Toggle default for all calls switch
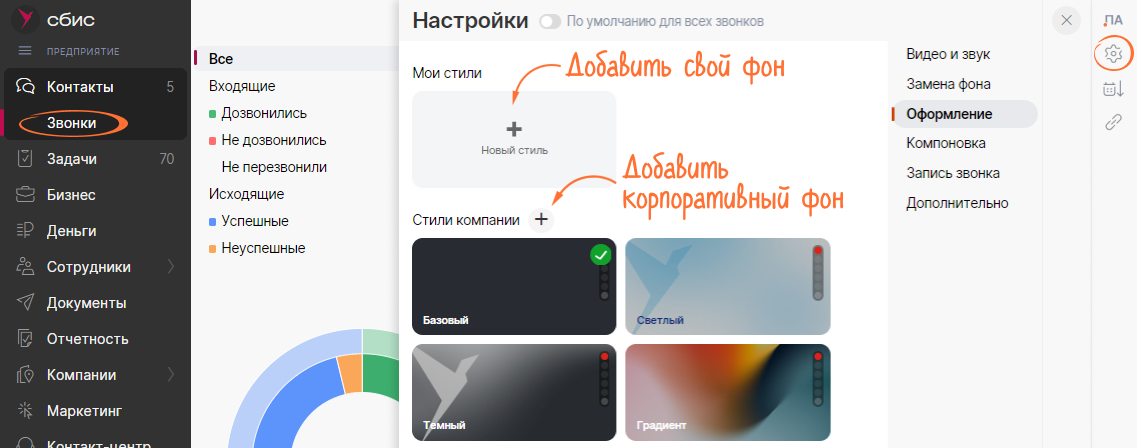The image size is (1137, 448). [549, 21]
